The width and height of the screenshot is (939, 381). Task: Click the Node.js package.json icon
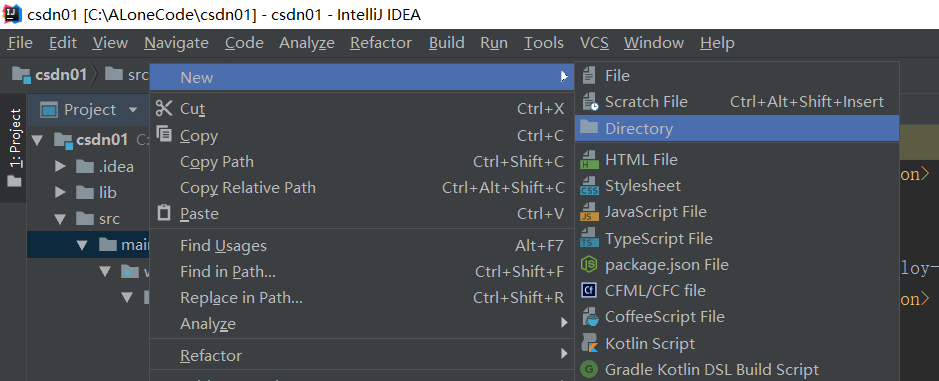[x=589, y=264]
